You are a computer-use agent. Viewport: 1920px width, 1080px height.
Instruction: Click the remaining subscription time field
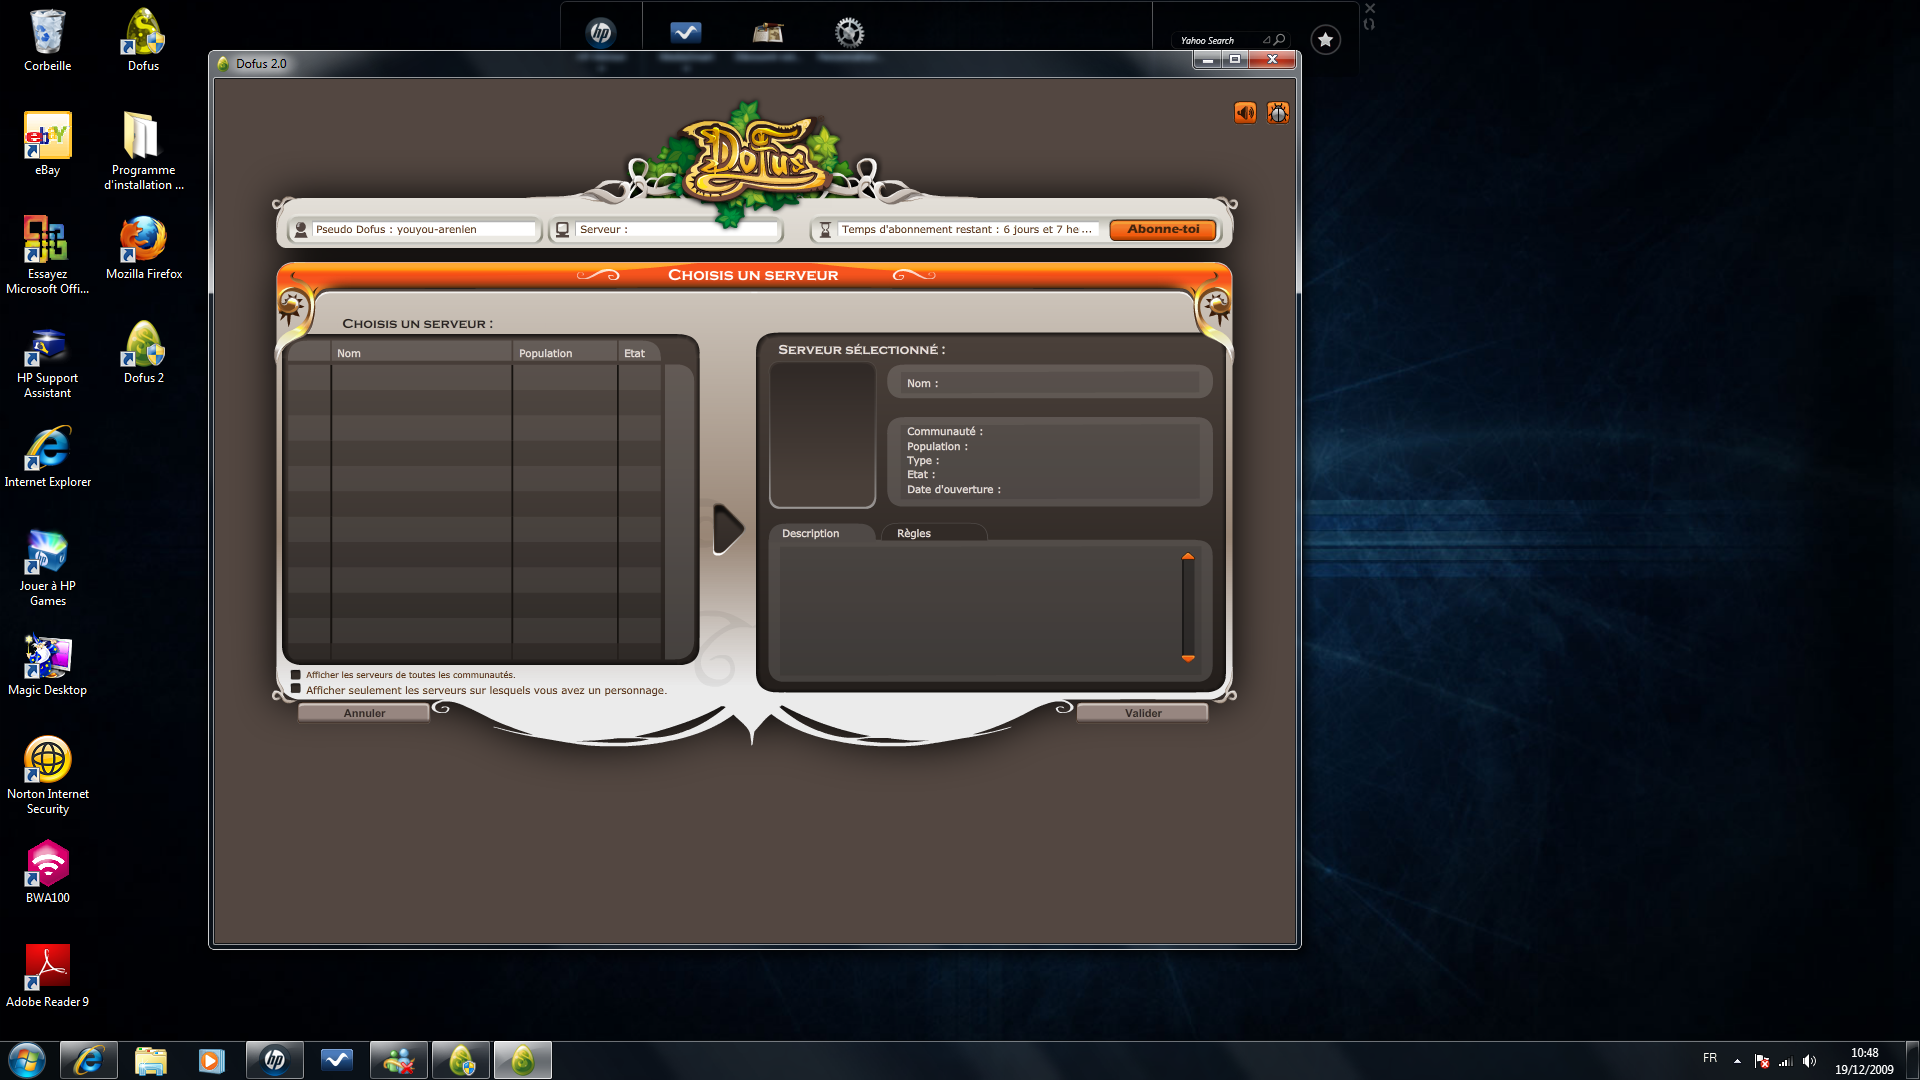coord(968,230)
